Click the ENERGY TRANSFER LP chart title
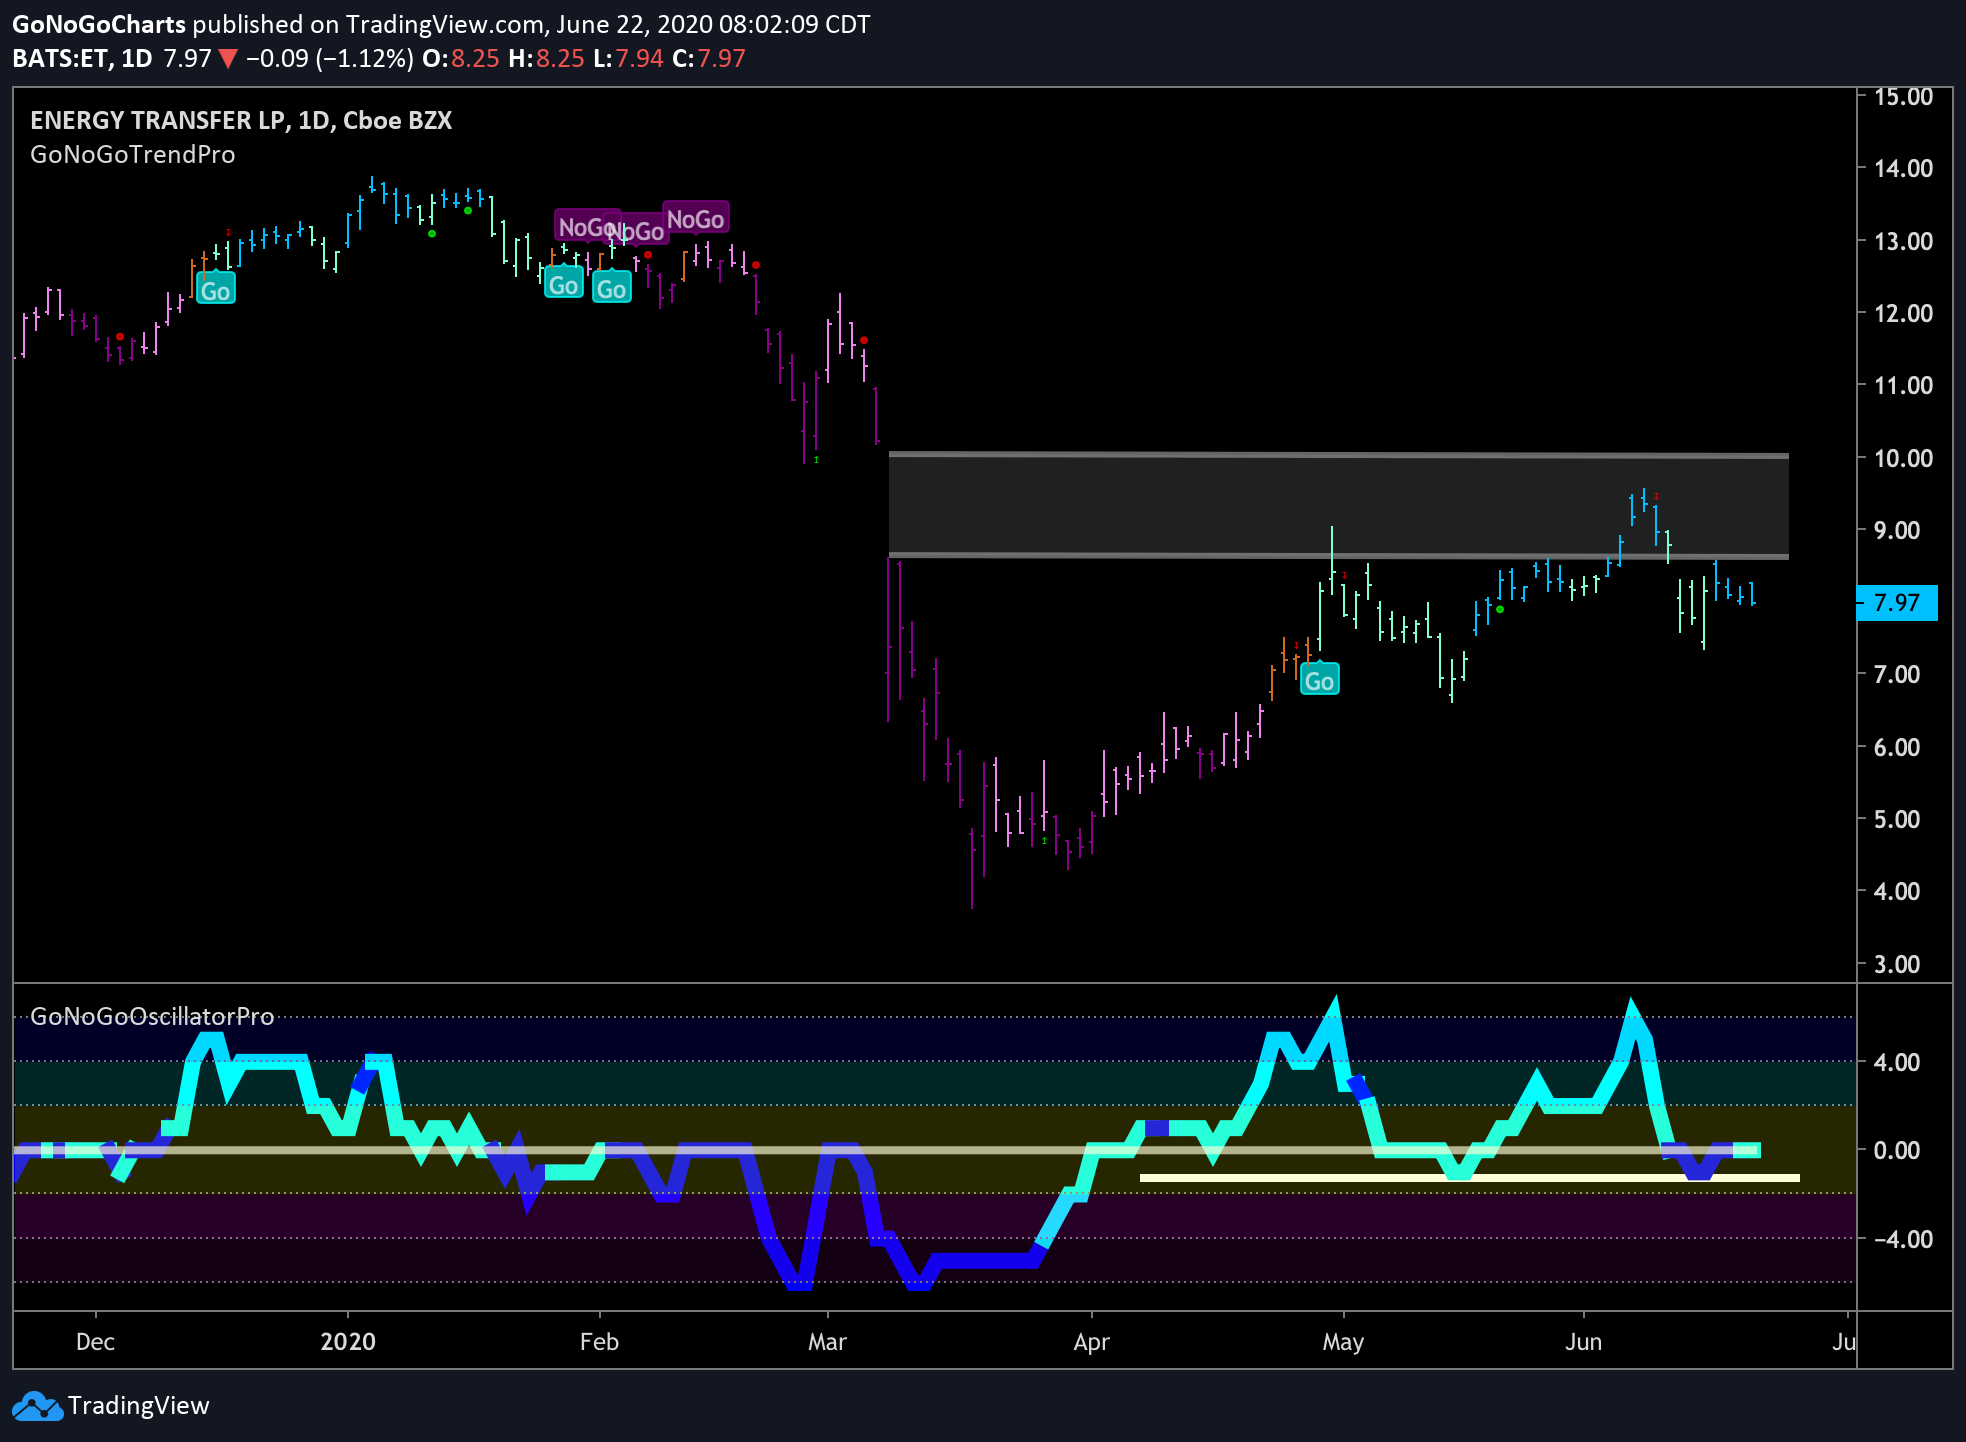 [x=241, y=120]
